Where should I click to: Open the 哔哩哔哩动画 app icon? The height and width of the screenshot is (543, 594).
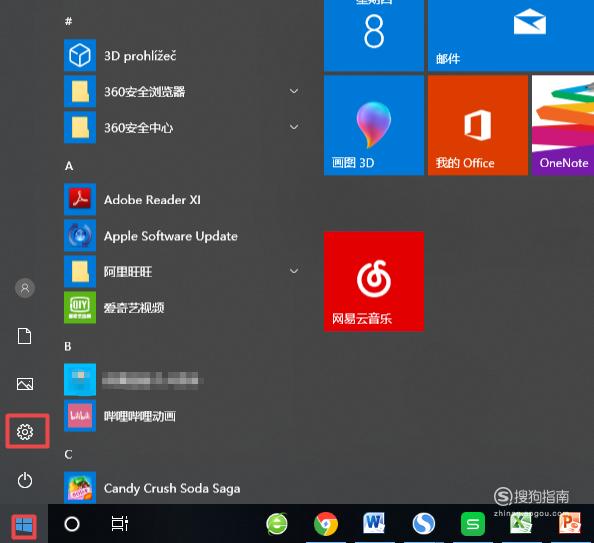(x=80, y=416)
